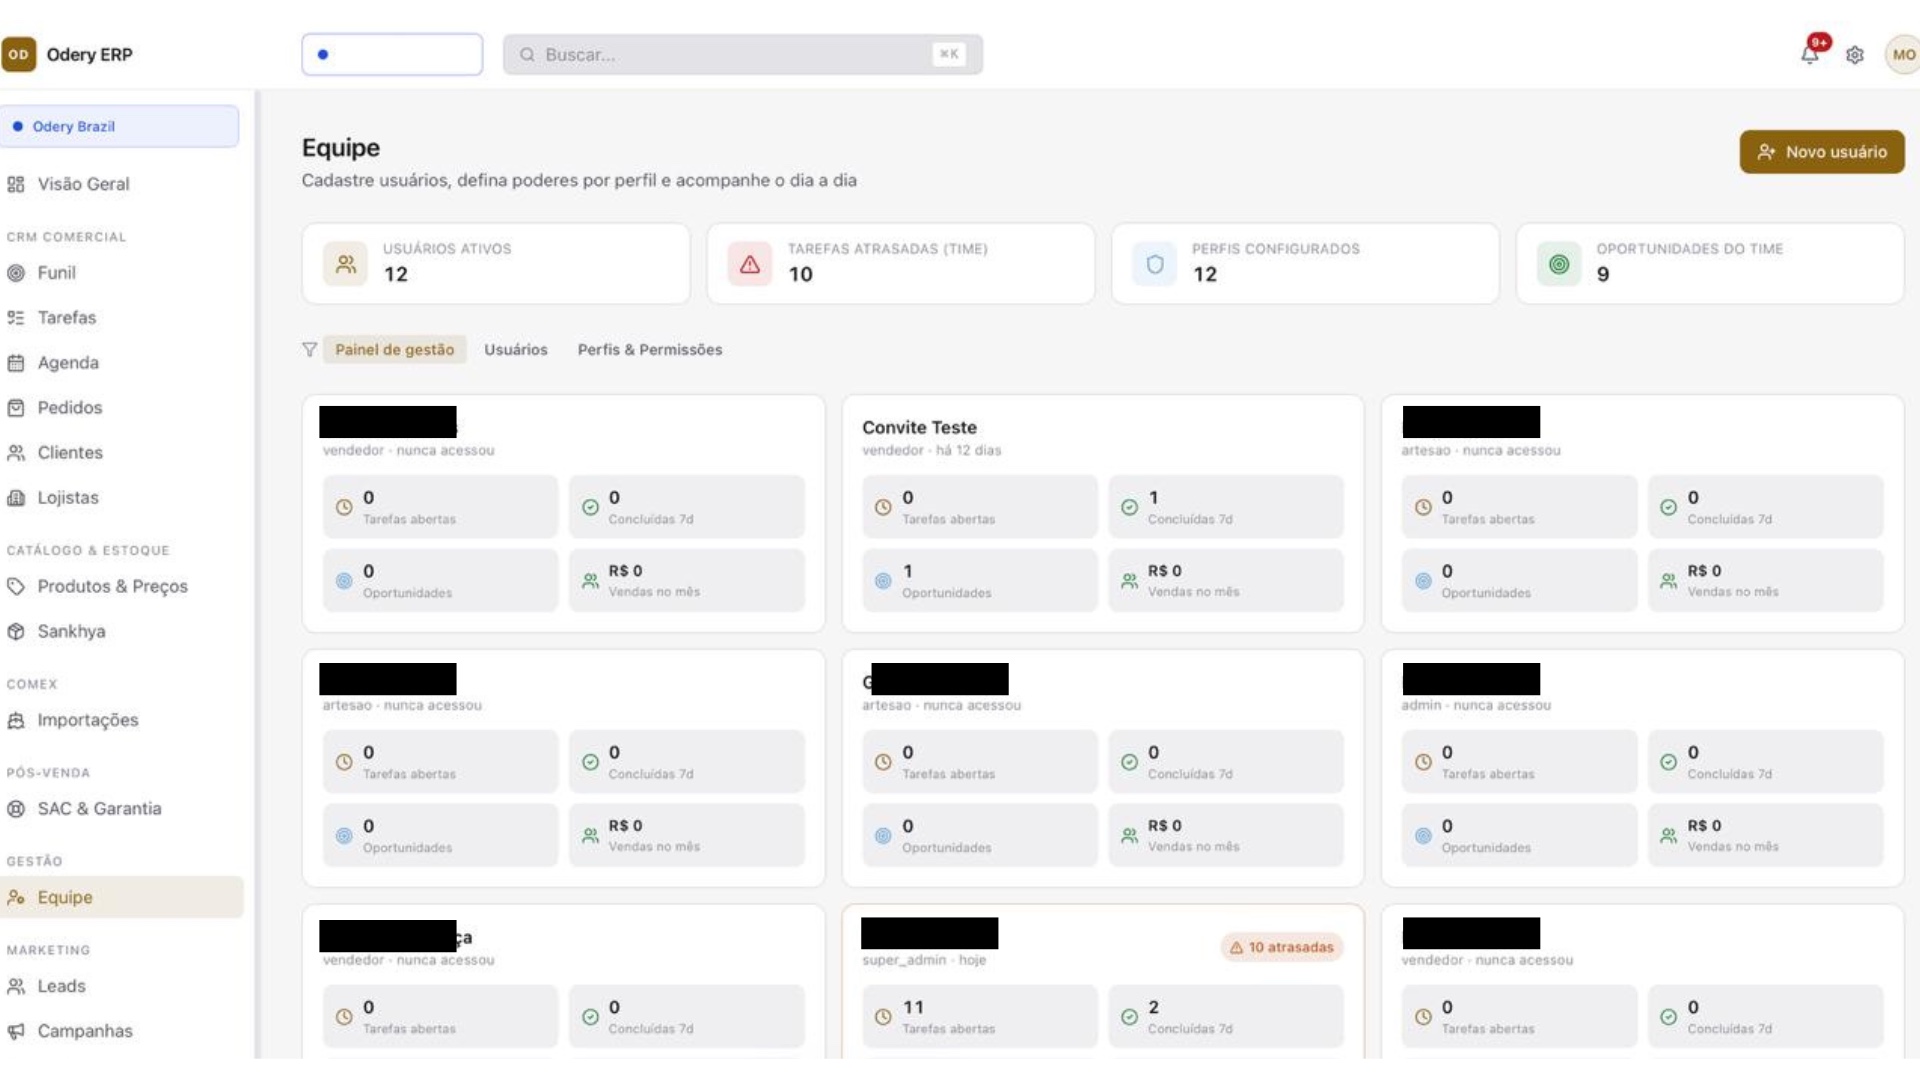1920x1080 pixels.
Task: Select the Painel de gestão tab
Action: (394, 350)
